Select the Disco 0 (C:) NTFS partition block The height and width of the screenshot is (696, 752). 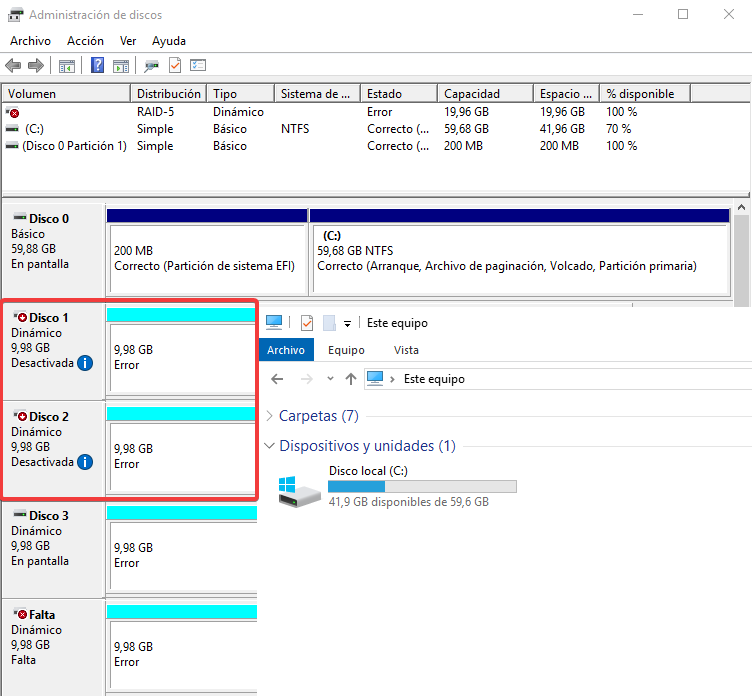tap(520, 258)
